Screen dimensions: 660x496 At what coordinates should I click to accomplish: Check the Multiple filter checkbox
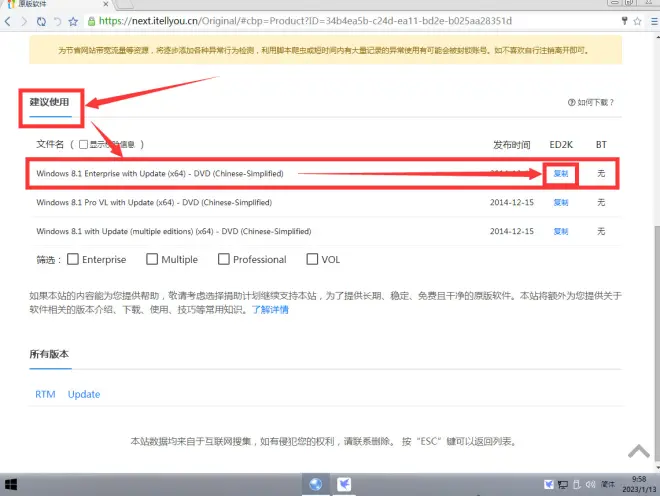coord(152,259)
